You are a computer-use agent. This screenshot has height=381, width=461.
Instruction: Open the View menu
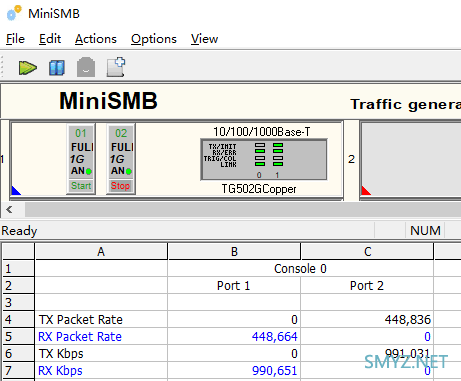pos(204,39)
